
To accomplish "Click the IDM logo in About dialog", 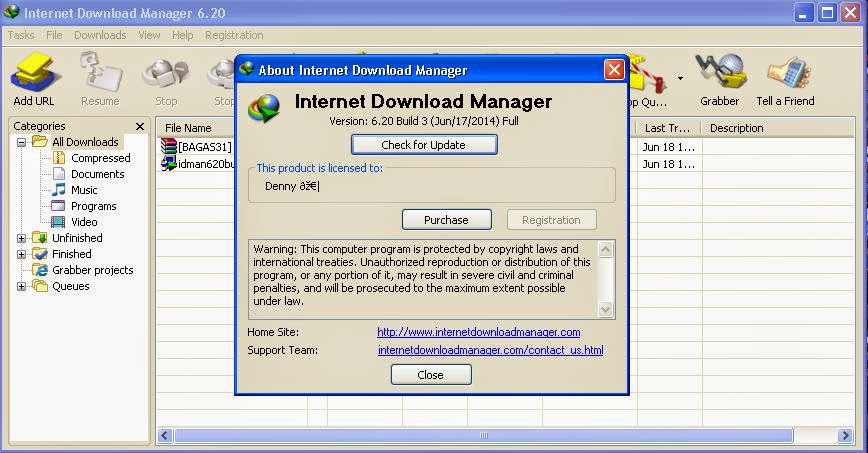I will tap(264, 107).
